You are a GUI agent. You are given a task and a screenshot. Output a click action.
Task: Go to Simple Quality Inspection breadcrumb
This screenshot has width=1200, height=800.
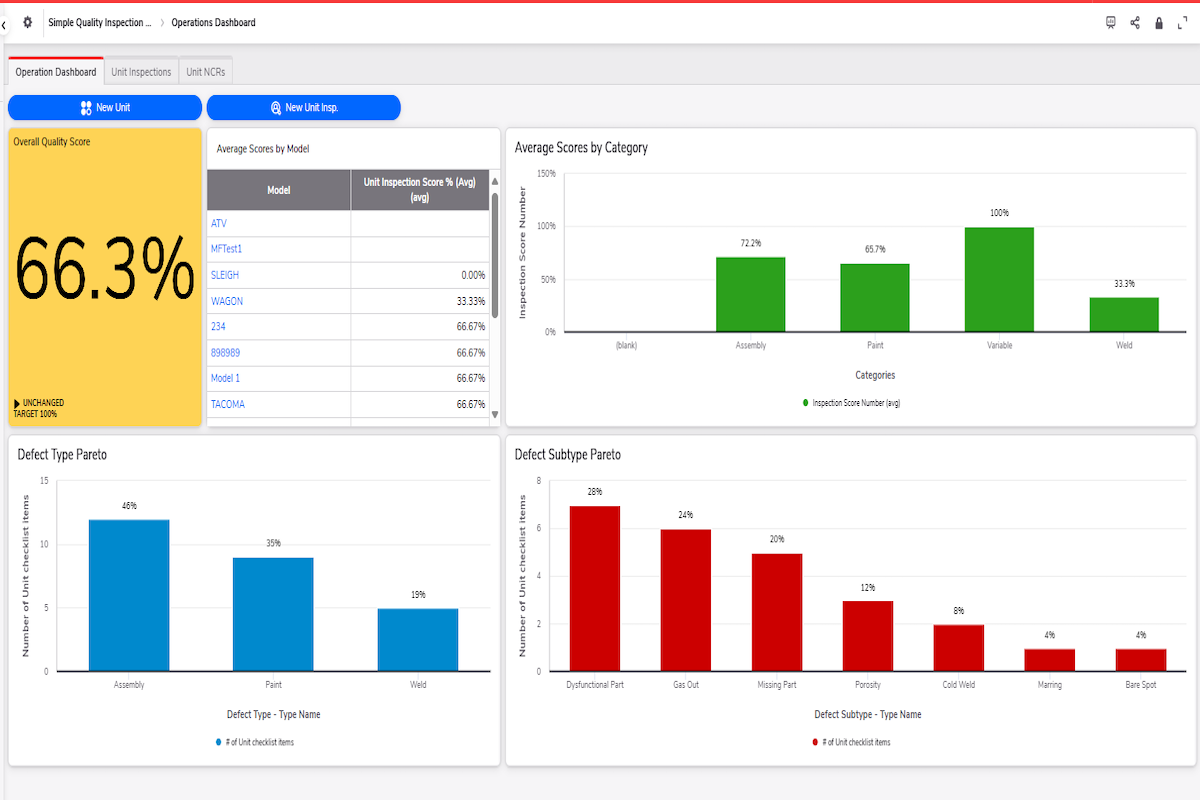(100, 22)
